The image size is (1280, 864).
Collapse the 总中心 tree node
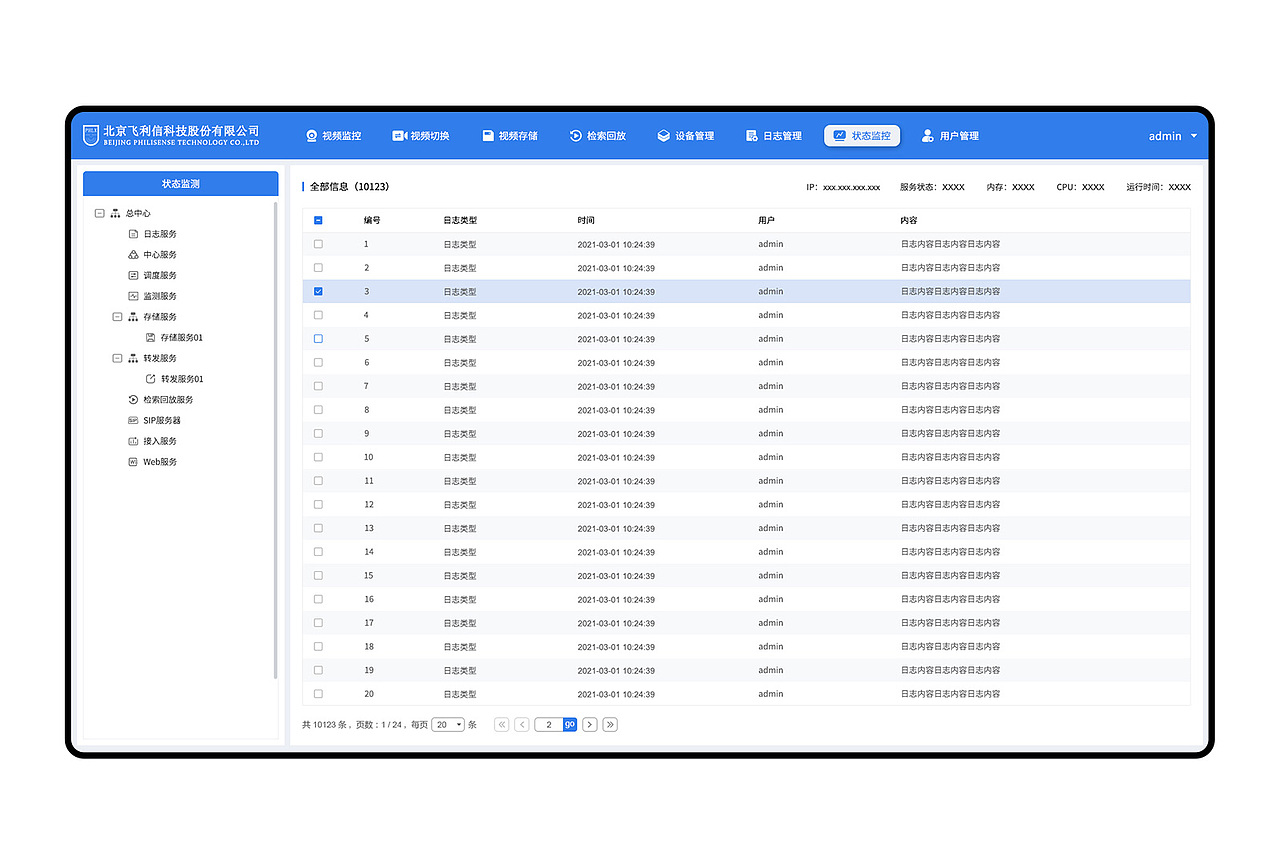pos(99,213)
